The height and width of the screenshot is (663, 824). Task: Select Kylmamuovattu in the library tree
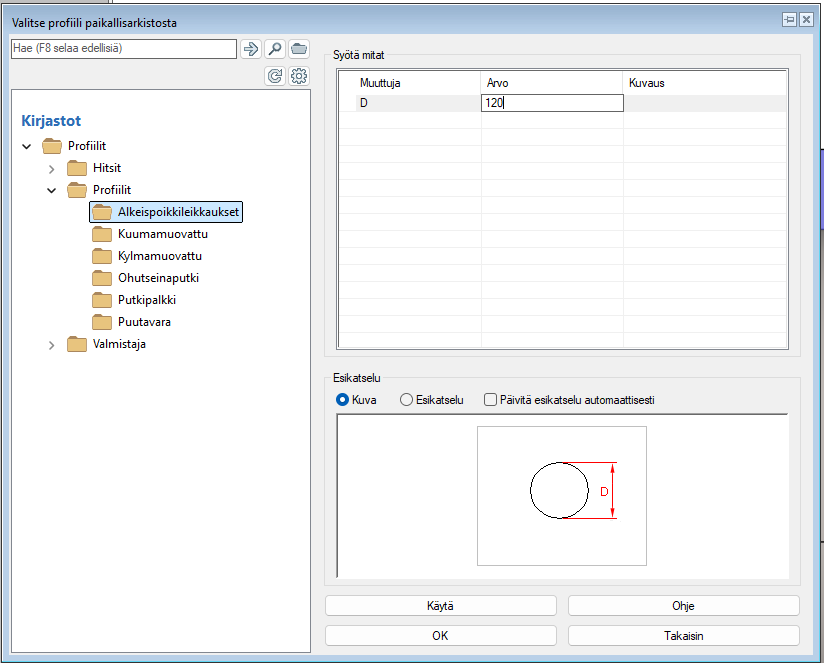[159, 256]
